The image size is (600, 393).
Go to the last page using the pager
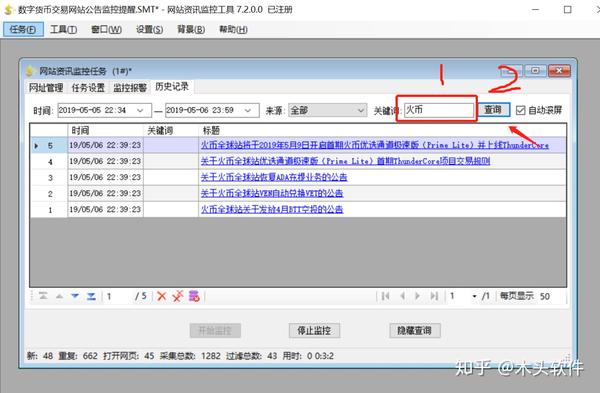(x=434, y=296)
